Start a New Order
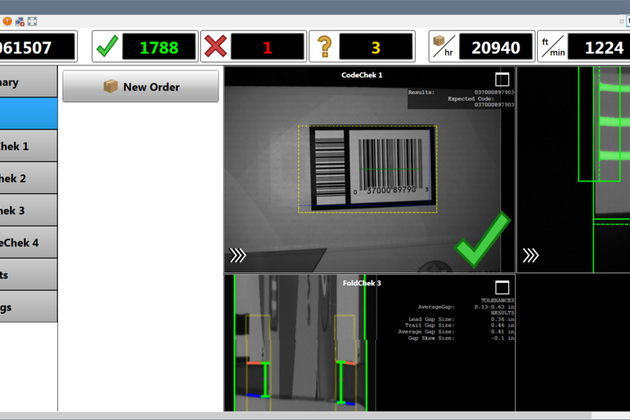 141,86
